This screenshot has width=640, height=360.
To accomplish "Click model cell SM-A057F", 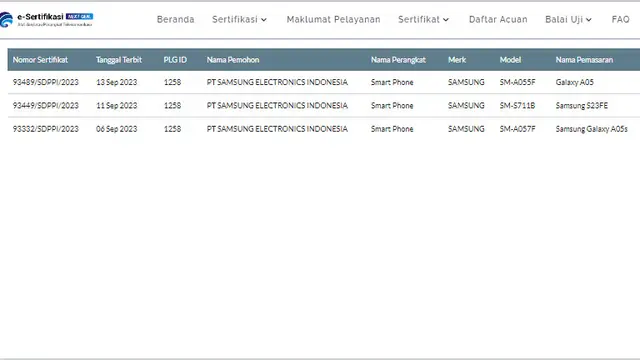I will (x=517, y=129).
